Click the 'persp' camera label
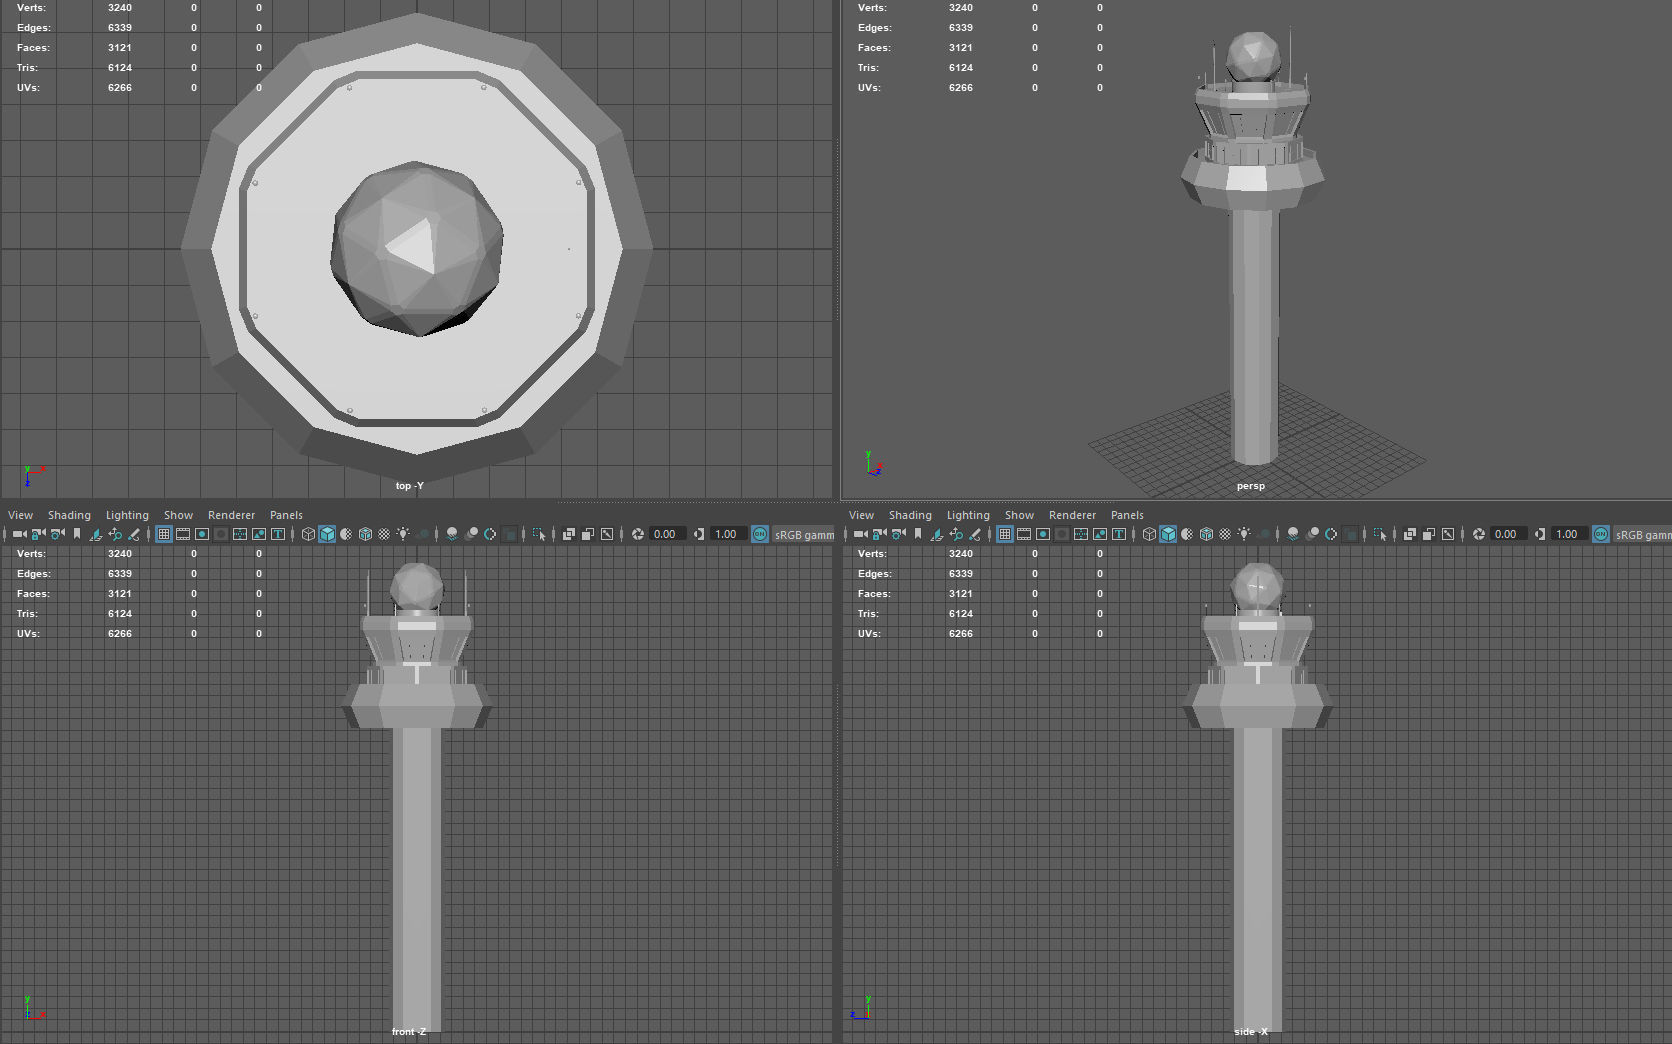The height and width of the screenshot is (1044, 1672). click(x=1251, y=486)
